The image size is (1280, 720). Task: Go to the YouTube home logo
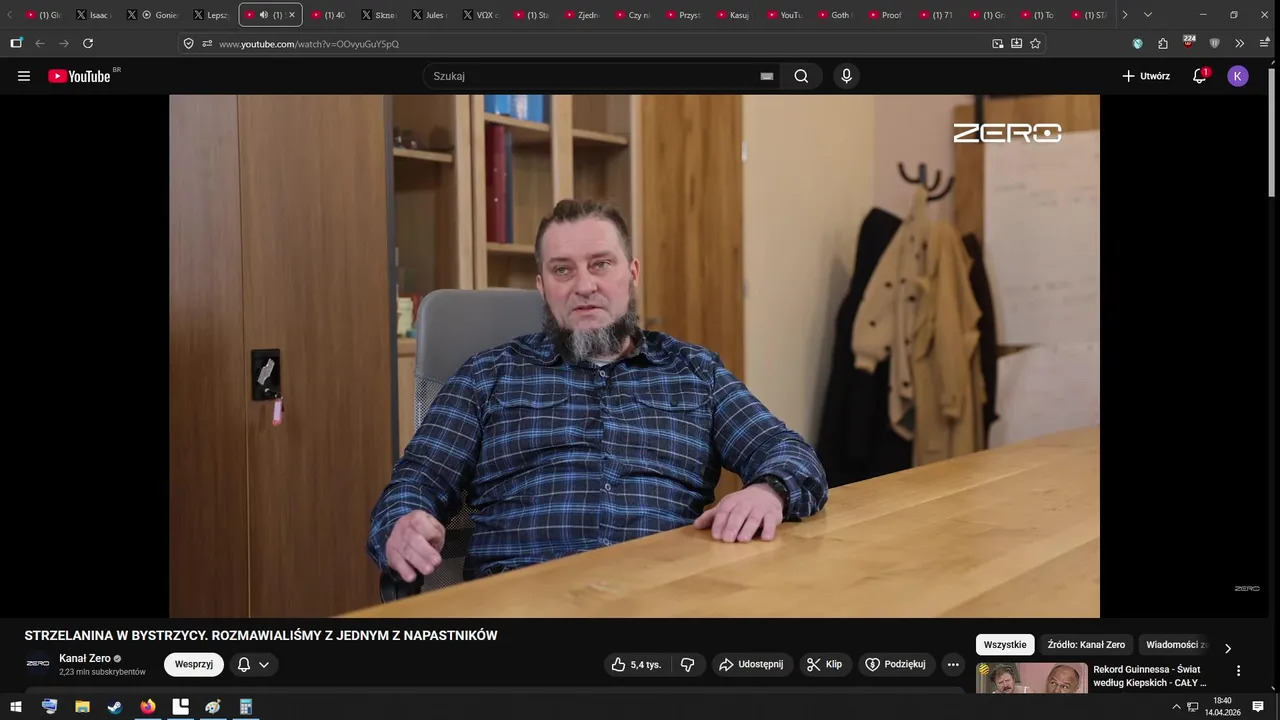tap(79, 76)
